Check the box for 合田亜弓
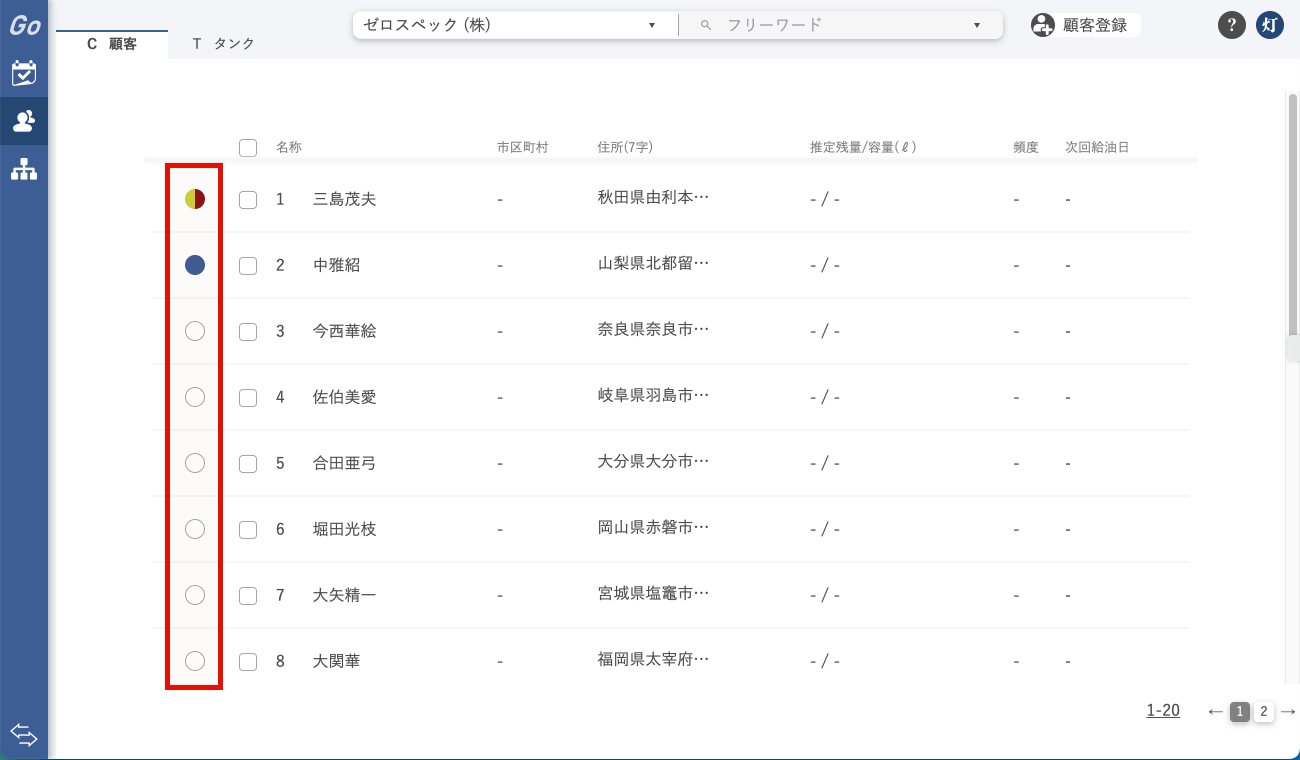Viewport: 1300px width, 760px height. click(x=248, y=464)
